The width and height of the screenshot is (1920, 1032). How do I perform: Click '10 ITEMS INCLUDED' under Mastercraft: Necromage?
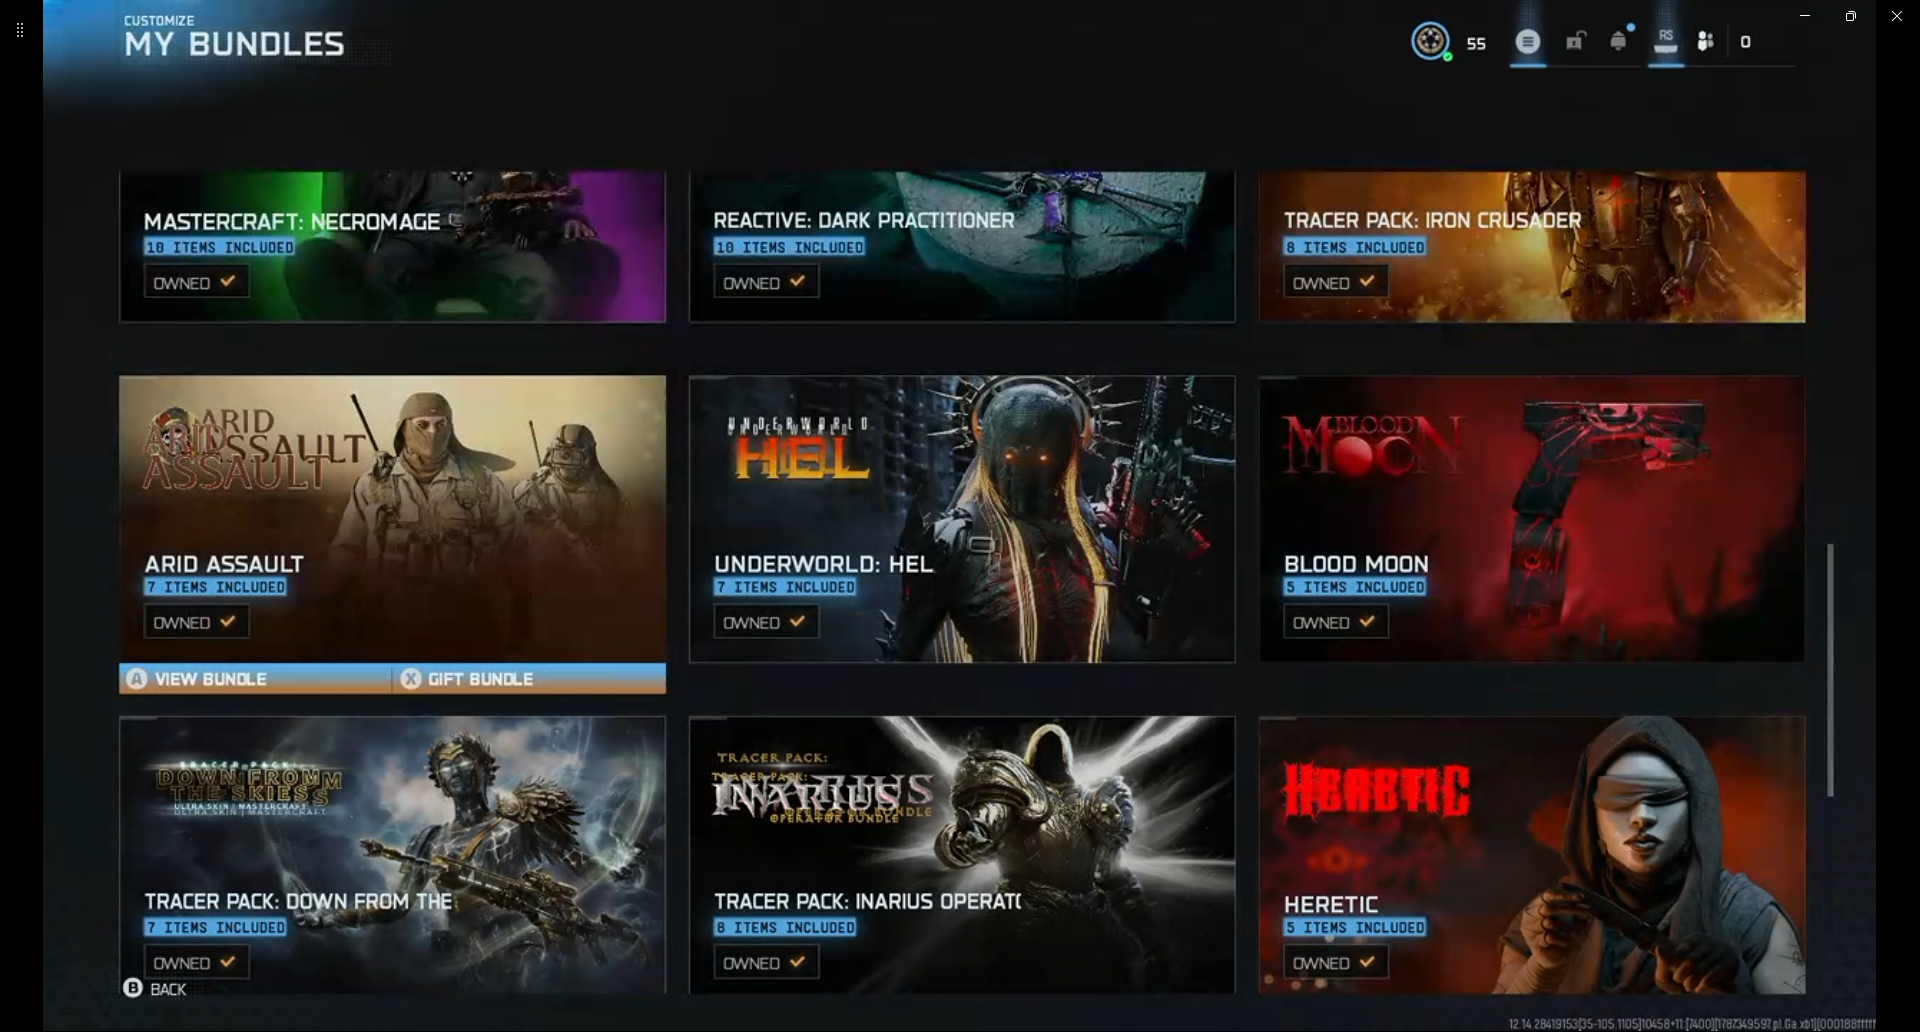[x=220, y=247]
